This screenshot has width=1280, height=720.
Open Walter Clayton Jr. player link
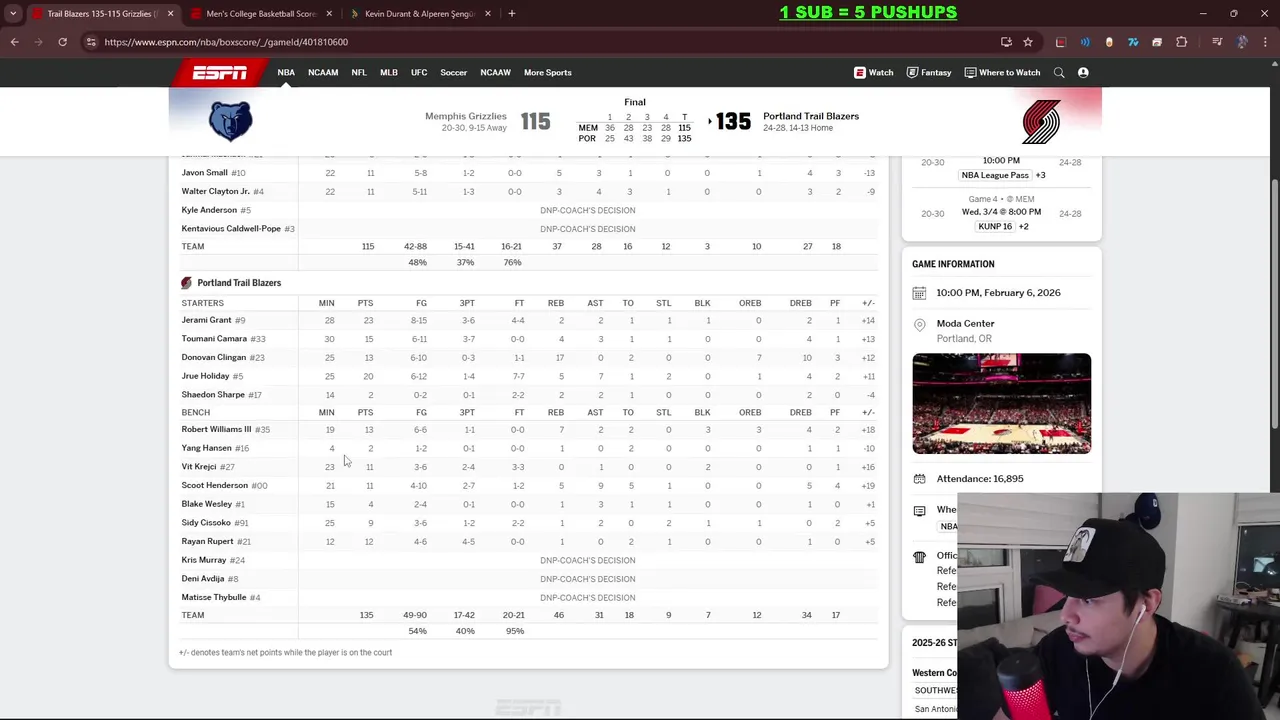tap(215, 191)
